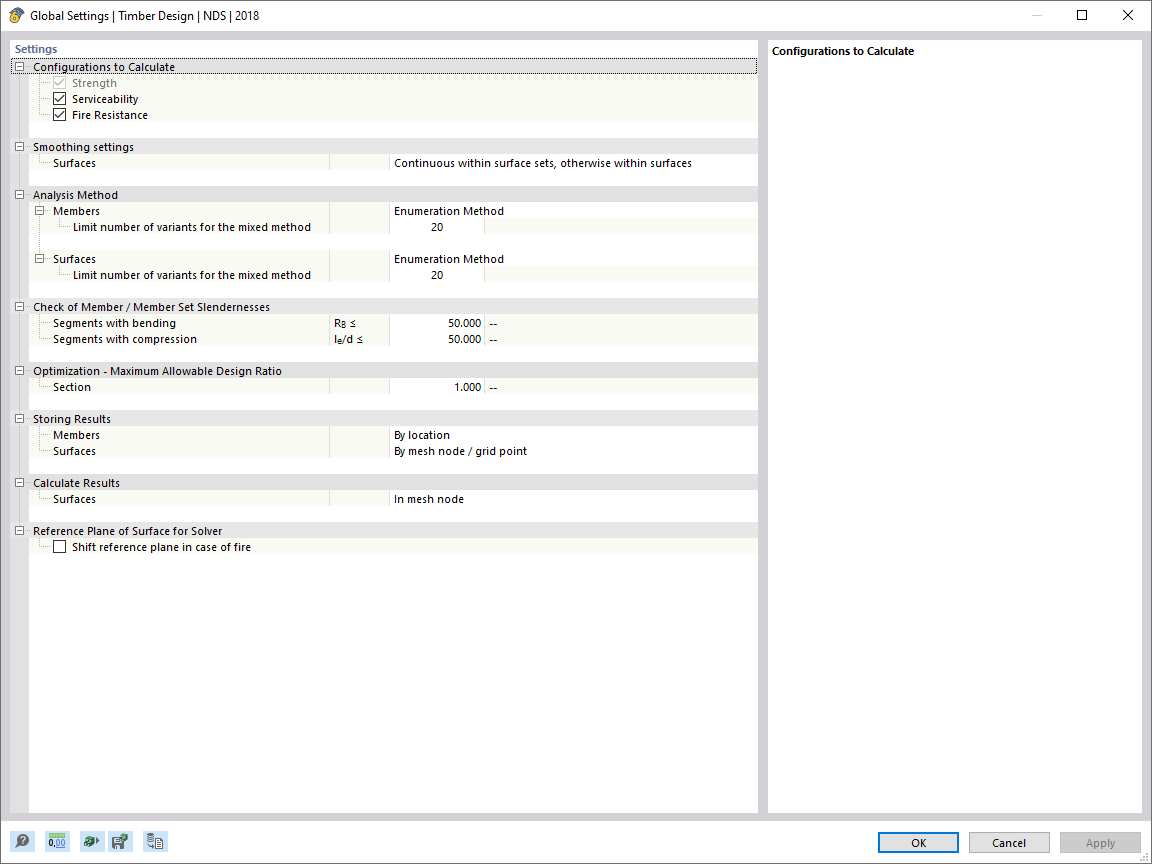
Task: Collapse the Surfaces node under Analysis Method
Action: (40, 259)
